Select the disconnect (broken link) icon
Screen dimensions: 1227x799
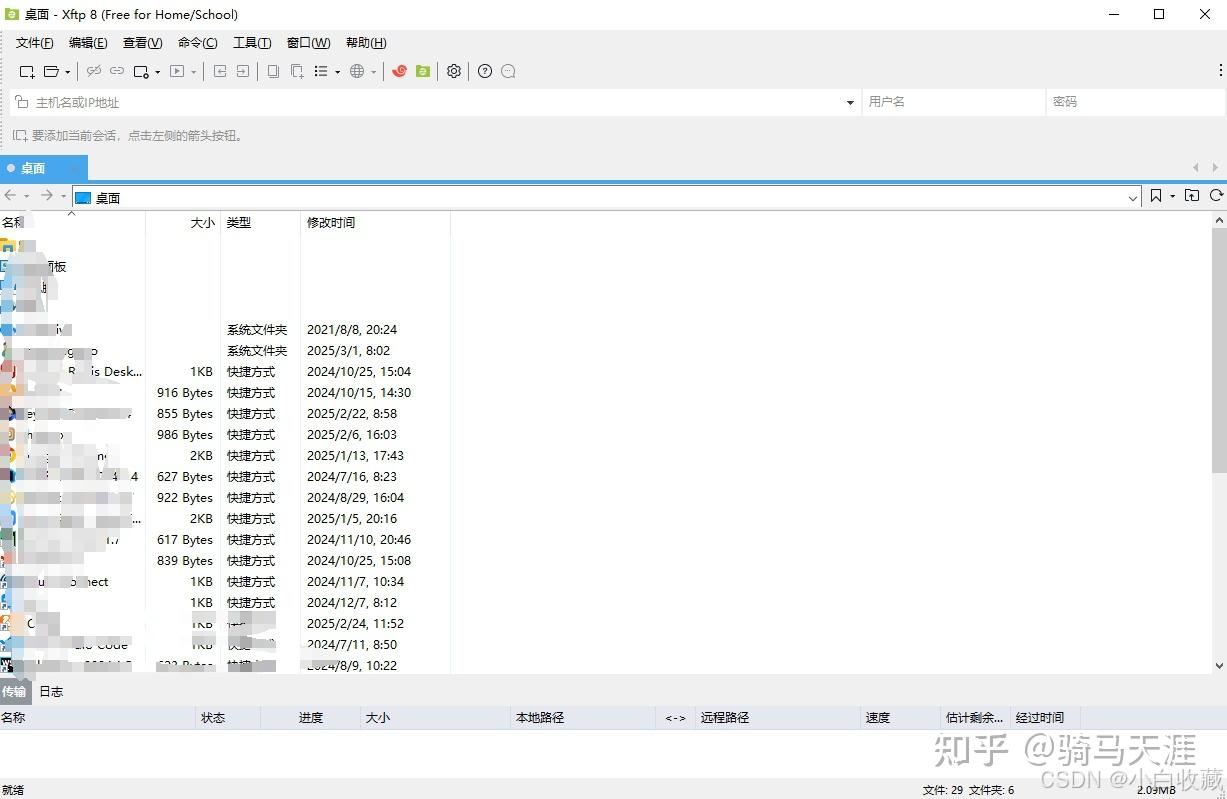click(93, 71)
